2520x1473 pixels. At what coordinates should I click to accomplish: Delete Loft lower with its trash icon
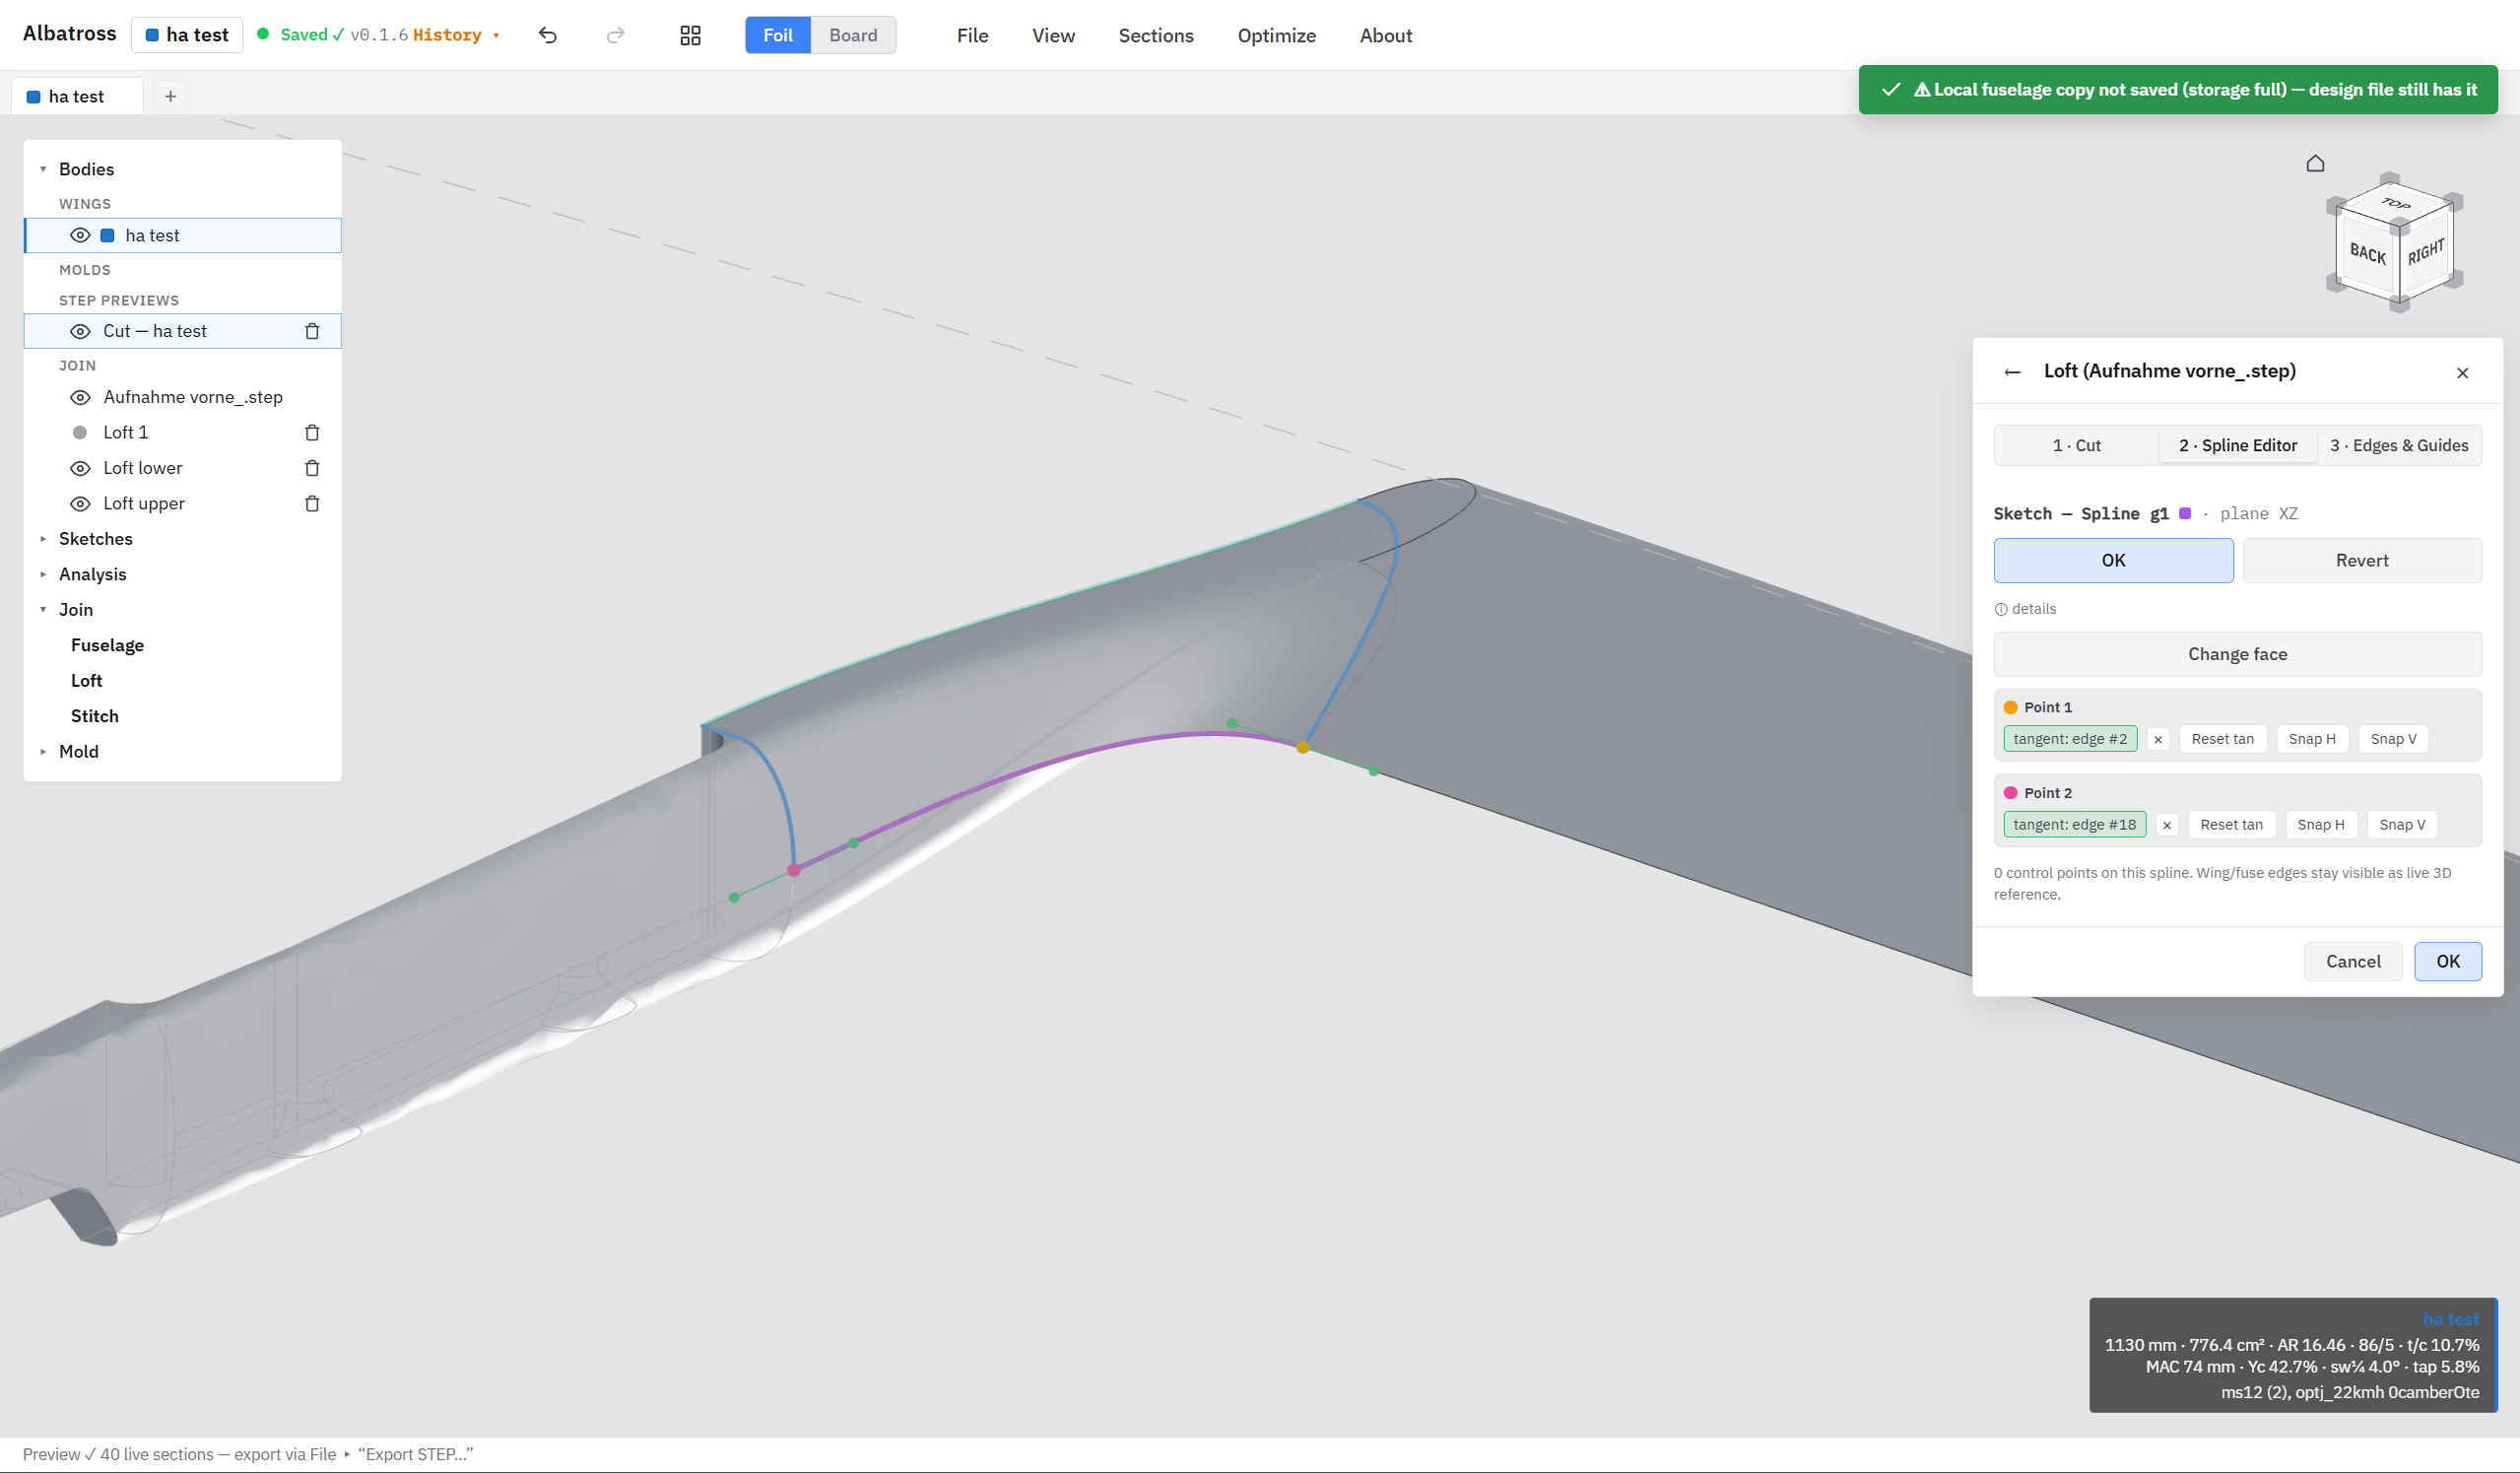coord(312,468)
